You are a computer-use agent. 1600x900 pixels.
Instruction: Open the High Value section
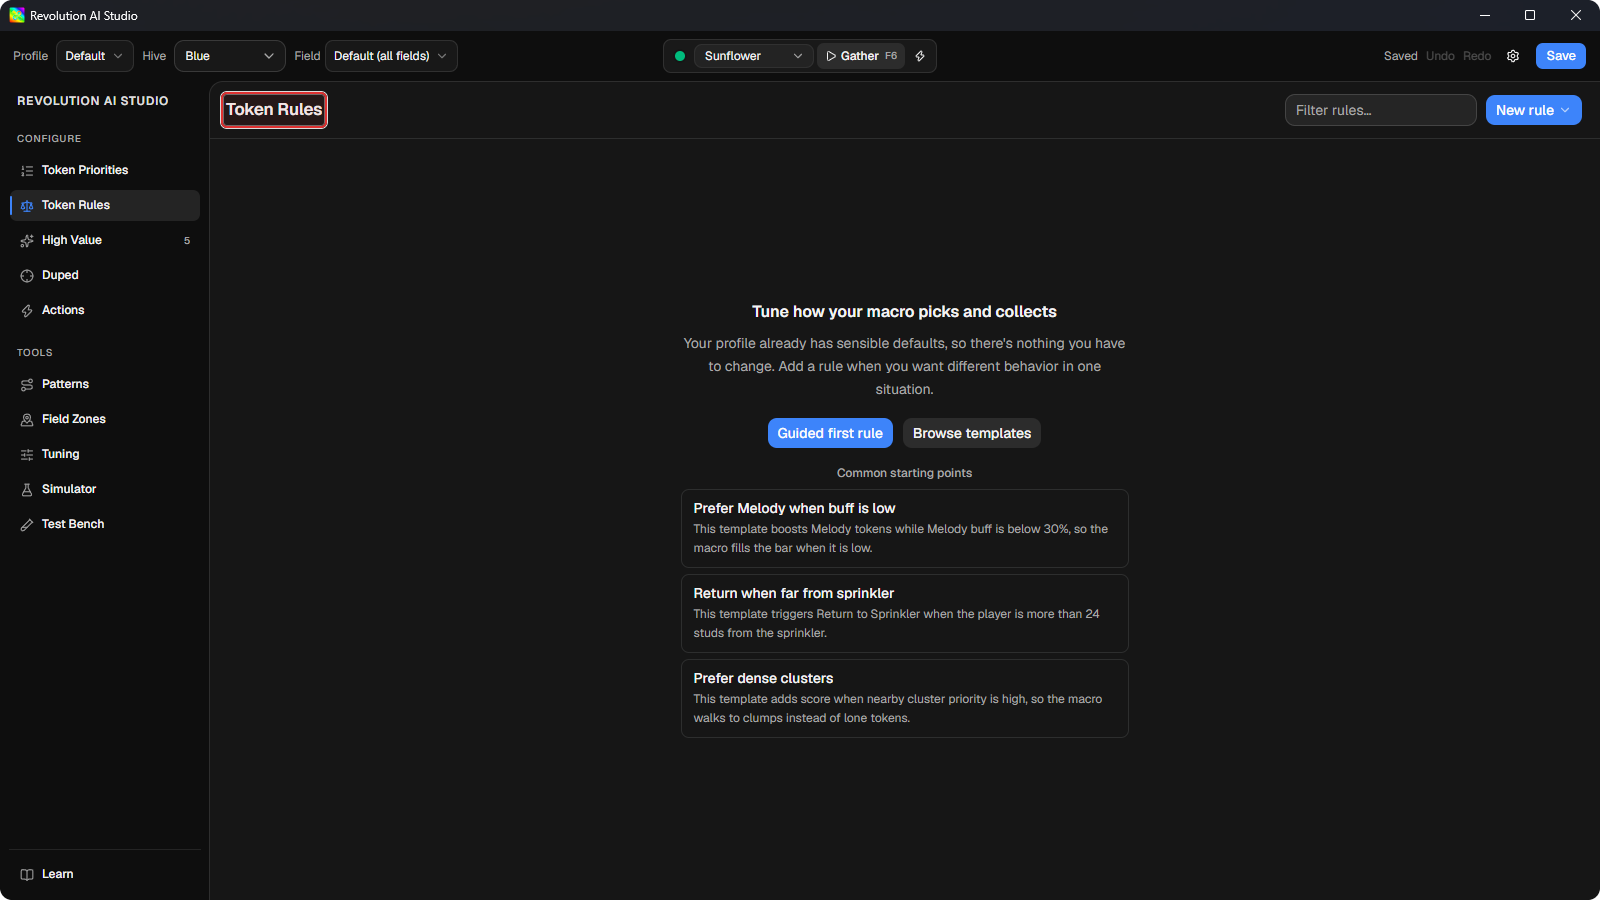pyautogui.click(x=105, y=240)
